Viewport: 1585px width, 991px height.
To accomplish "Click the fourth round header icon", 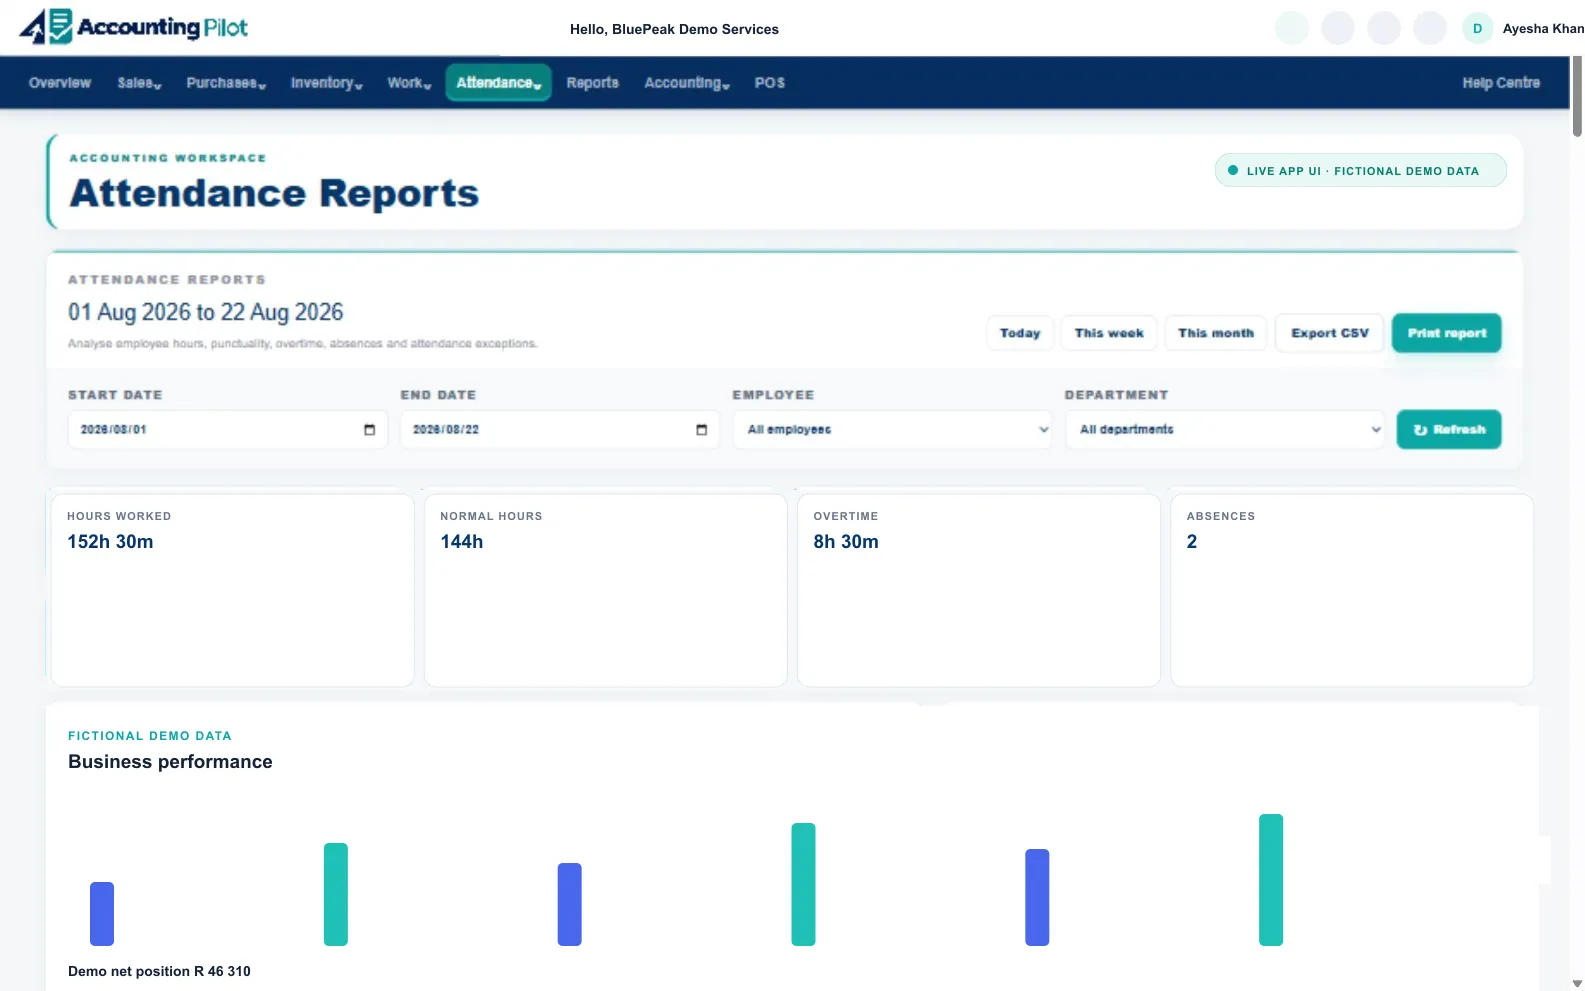I will 1430,28.
